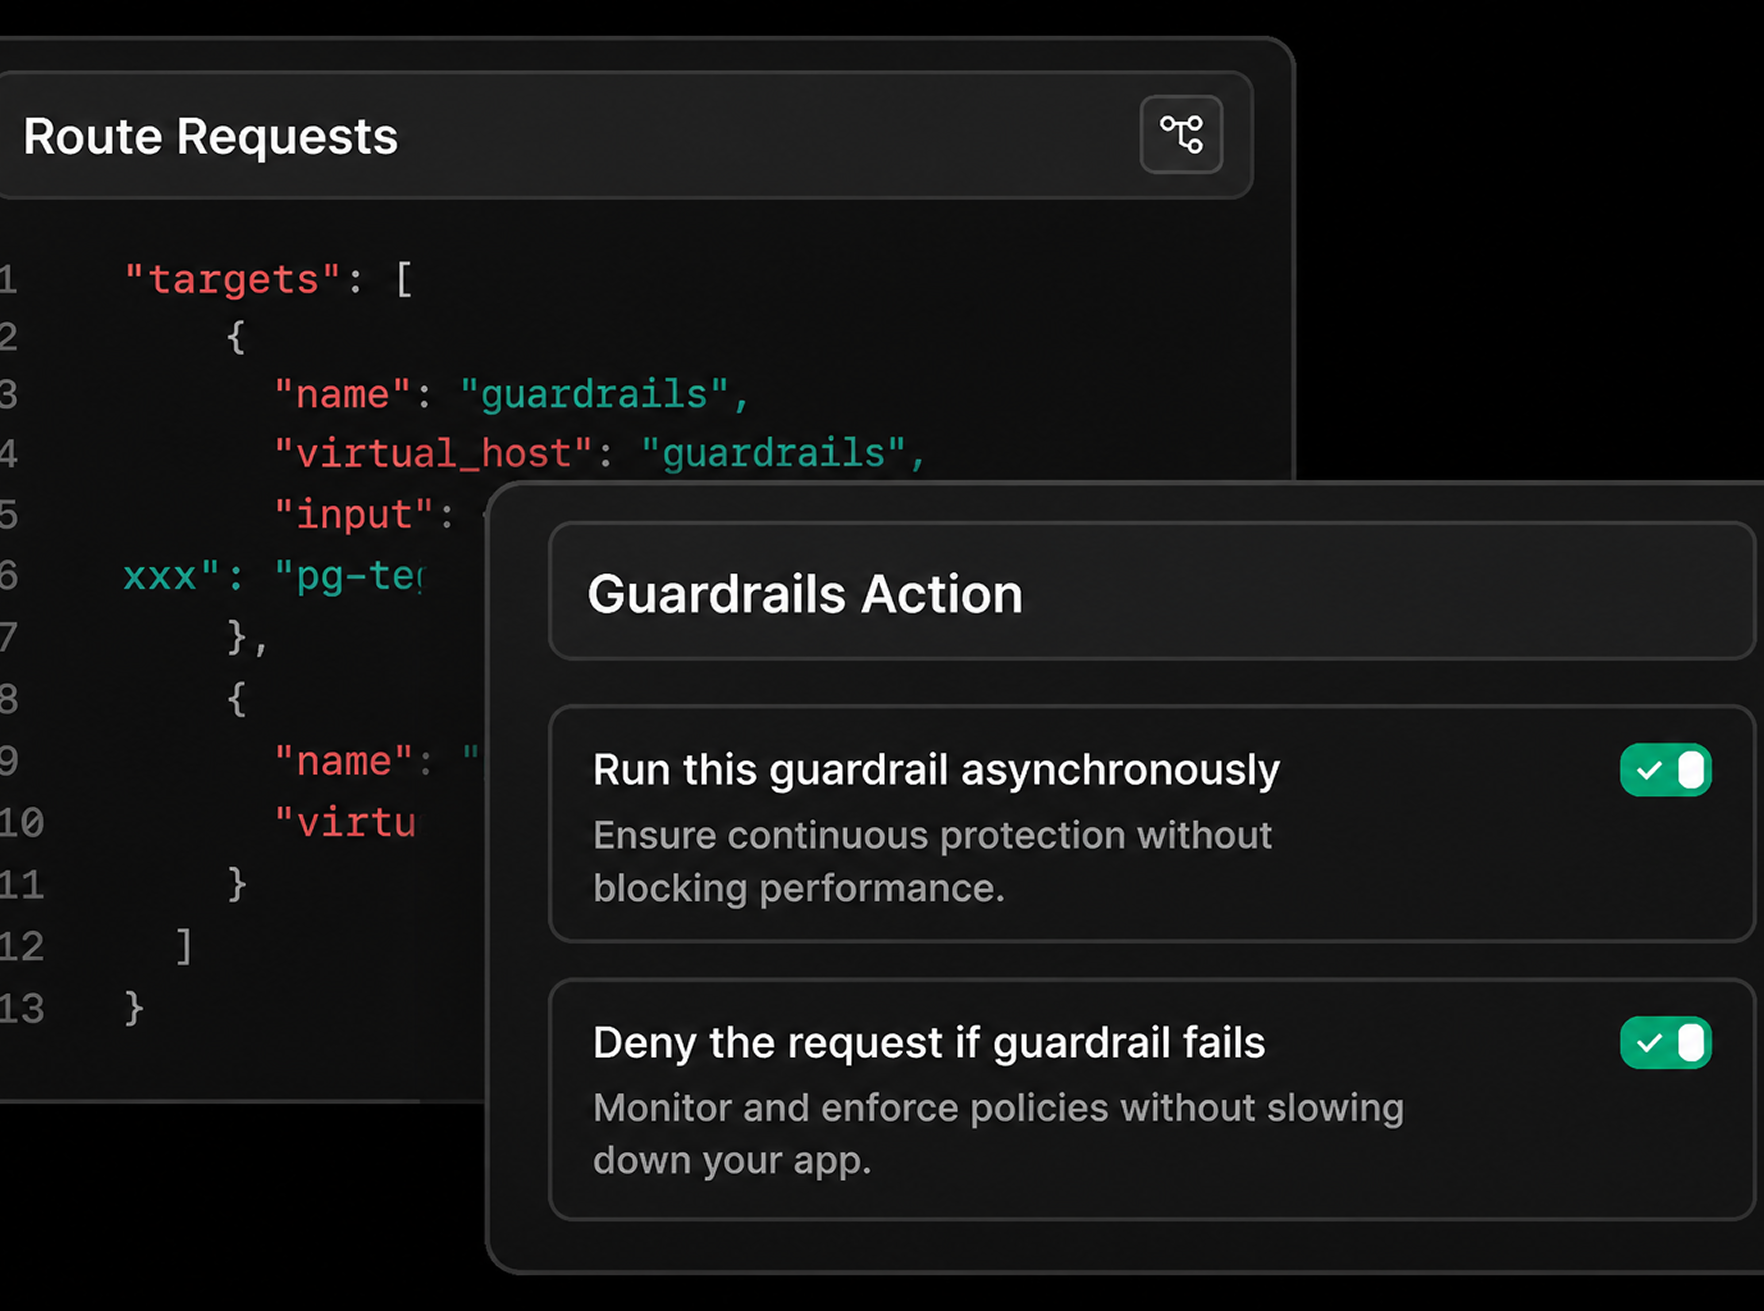
Task: Click line number 13 in the gutter
Action: pos(22,1008)
